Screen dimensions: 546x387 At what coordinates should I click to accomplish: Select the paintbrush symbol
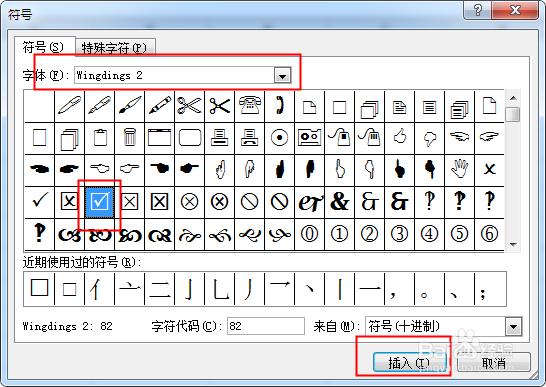point(130,106)
